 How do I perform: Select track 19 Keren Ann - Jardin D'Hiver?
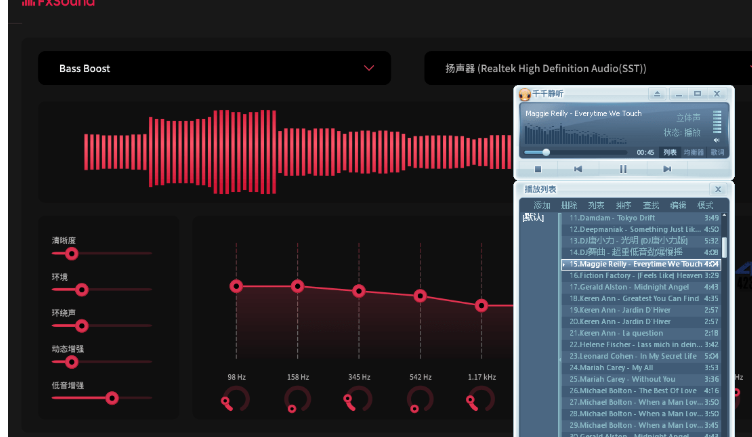pos(641,310)
